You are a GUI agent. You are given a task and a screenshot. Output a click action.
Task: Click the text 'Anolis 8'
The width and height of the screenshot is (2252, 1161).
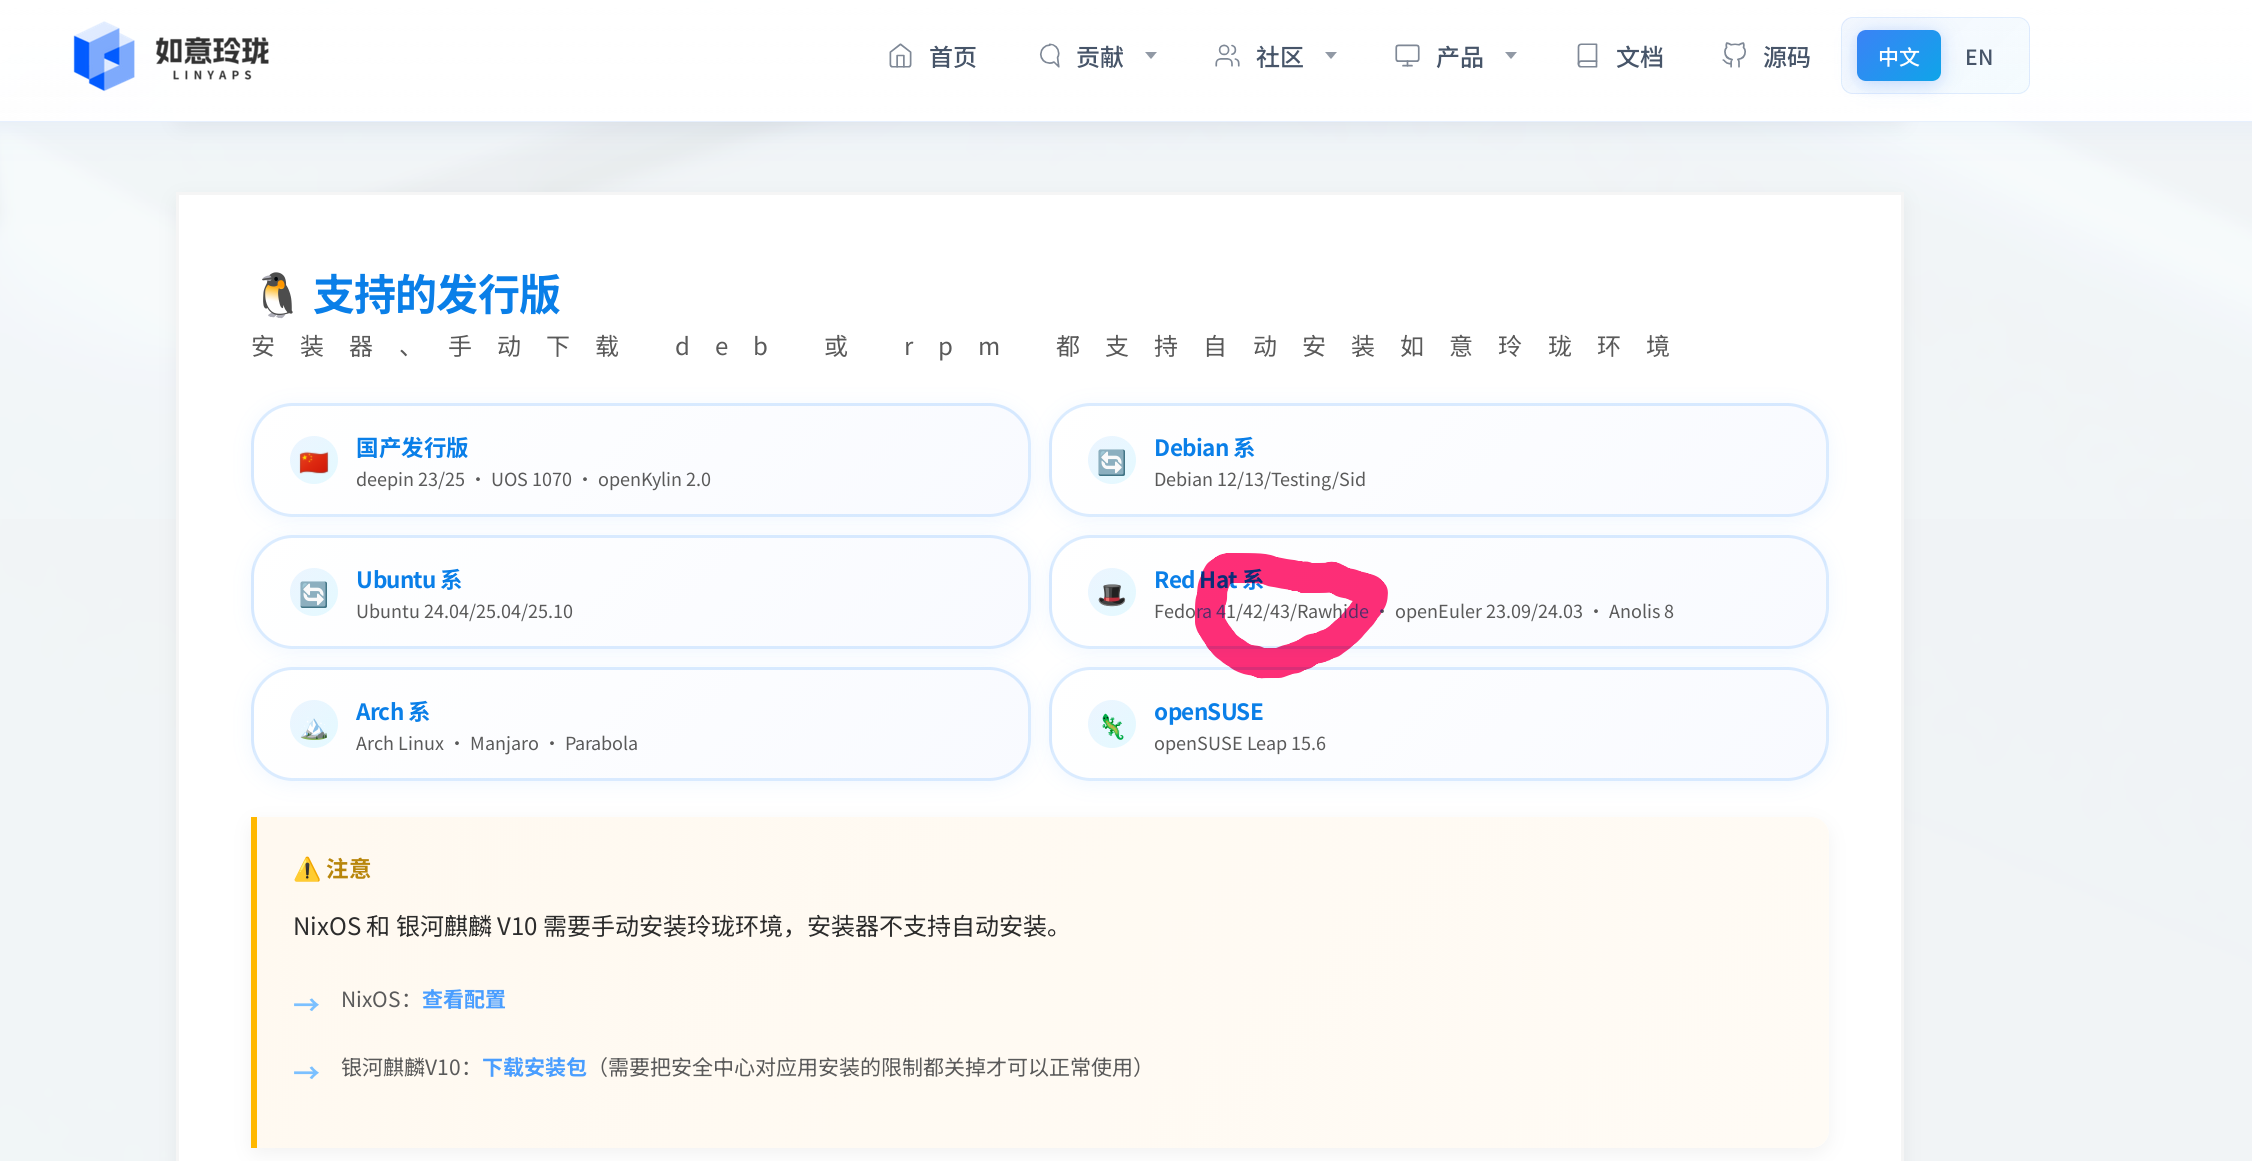pos(1641,611)
